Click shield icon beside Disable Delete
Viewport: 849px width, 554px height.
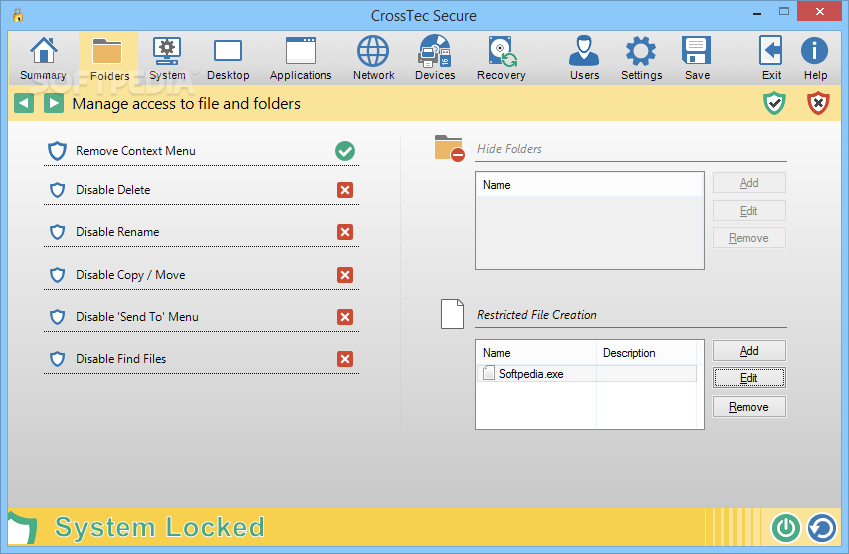57,190
